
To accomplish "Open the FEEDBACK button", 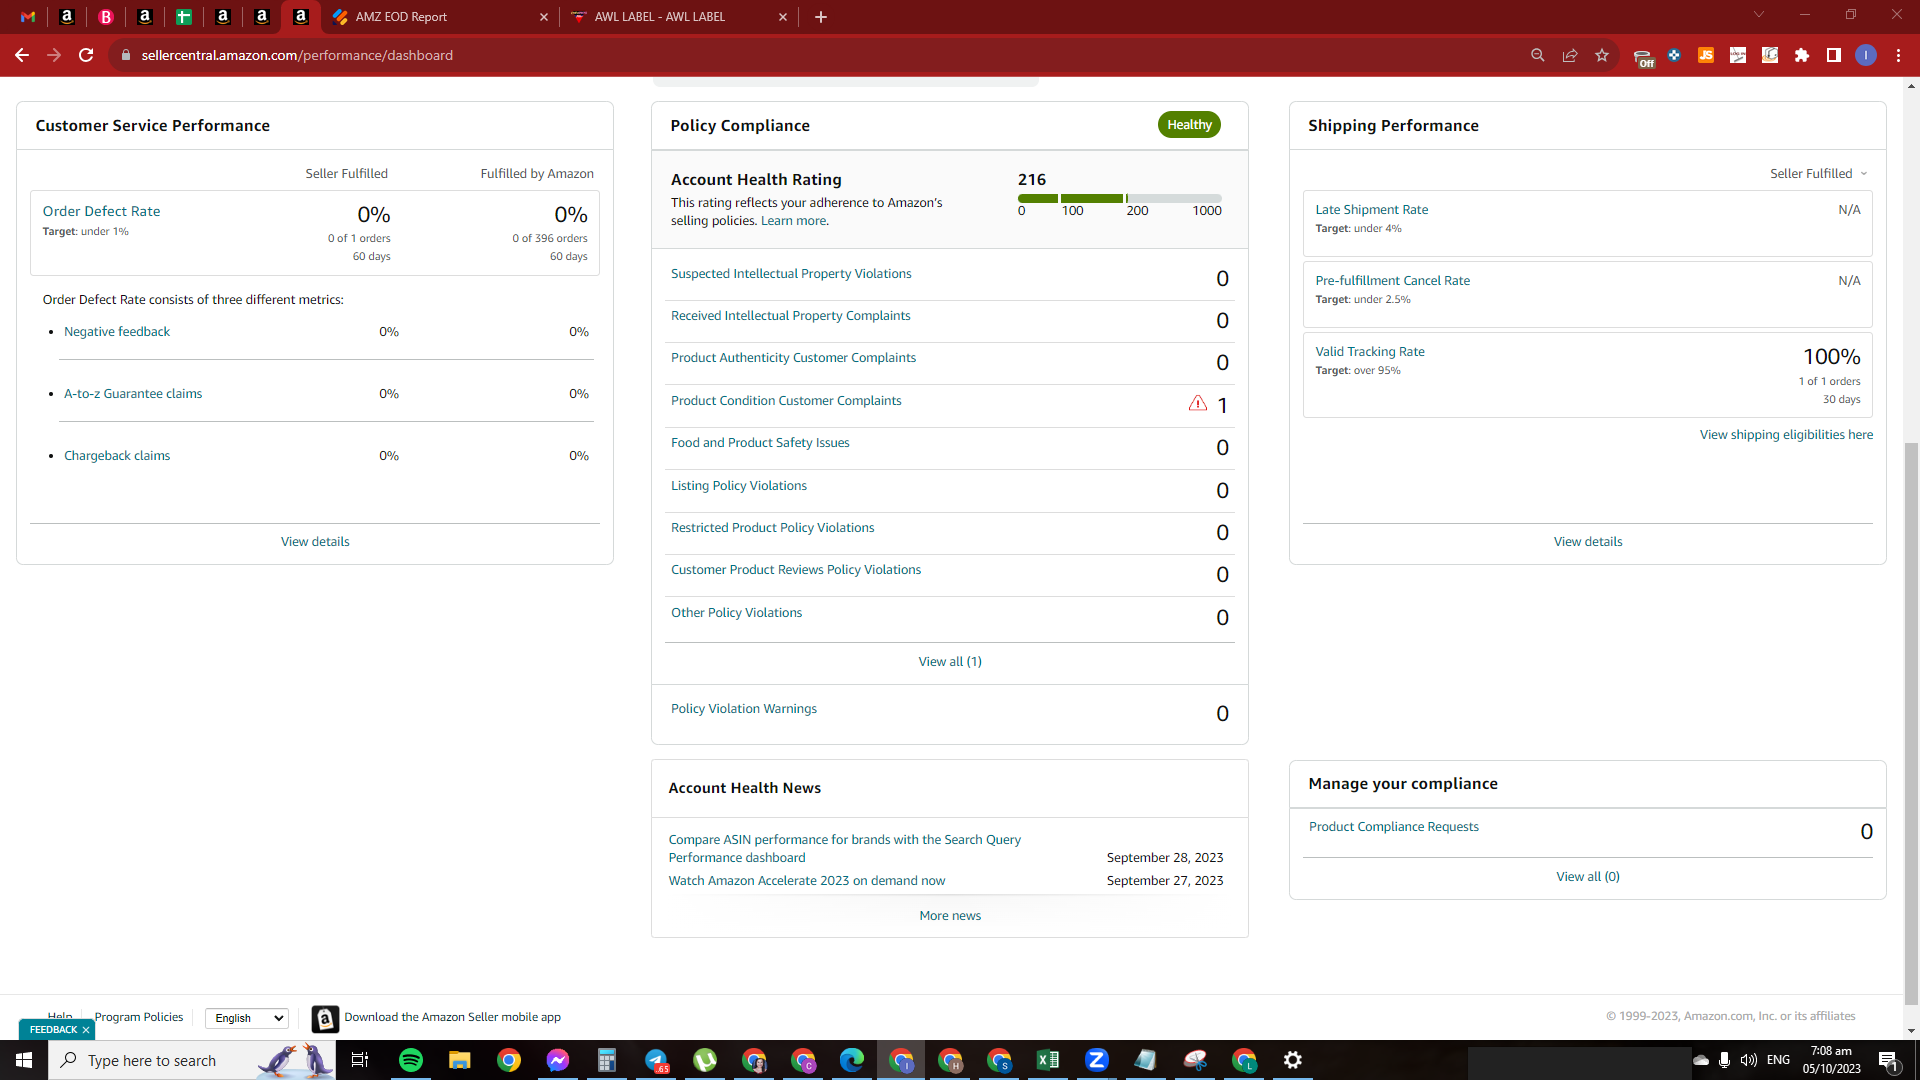I will point(53,1030).
